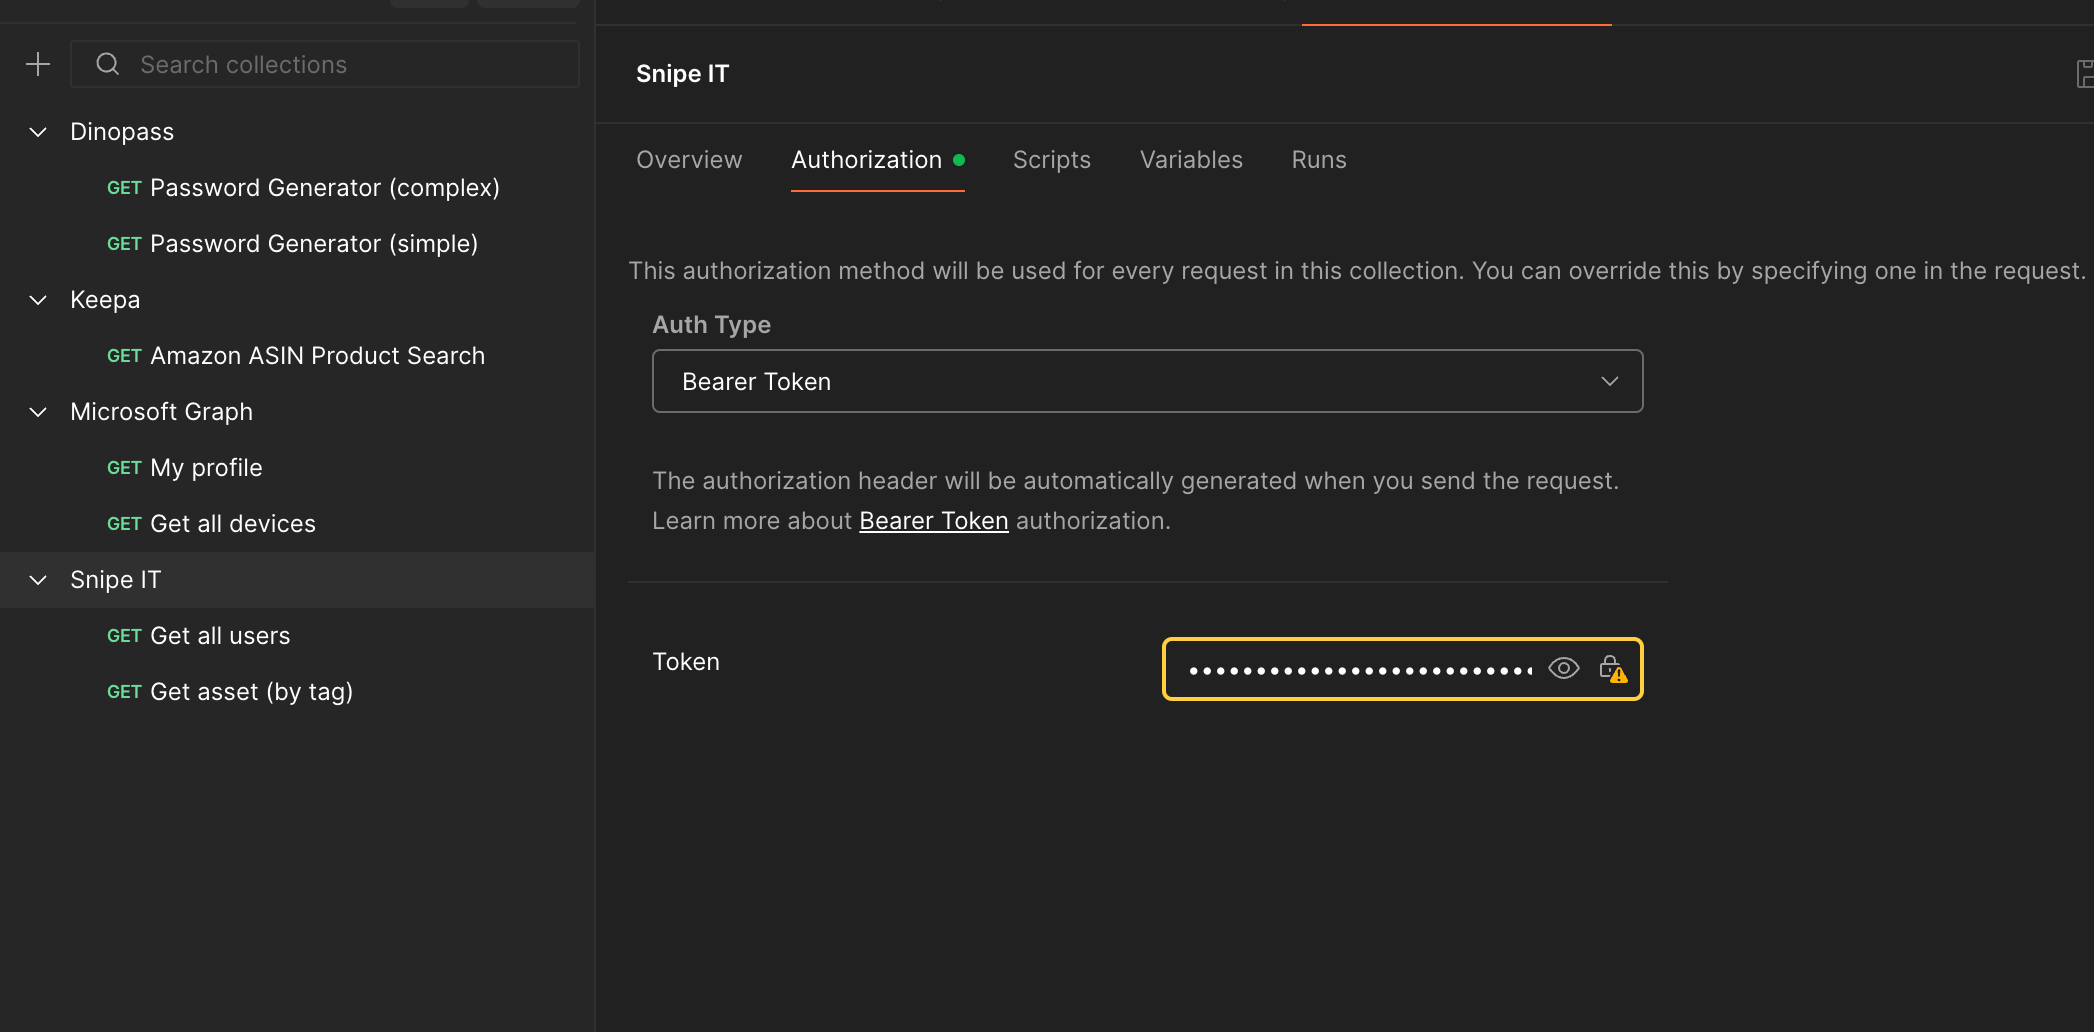Switch to the Runs tab
The height and width of the screenshot is (1032, 2094).
coord(1319,160)
